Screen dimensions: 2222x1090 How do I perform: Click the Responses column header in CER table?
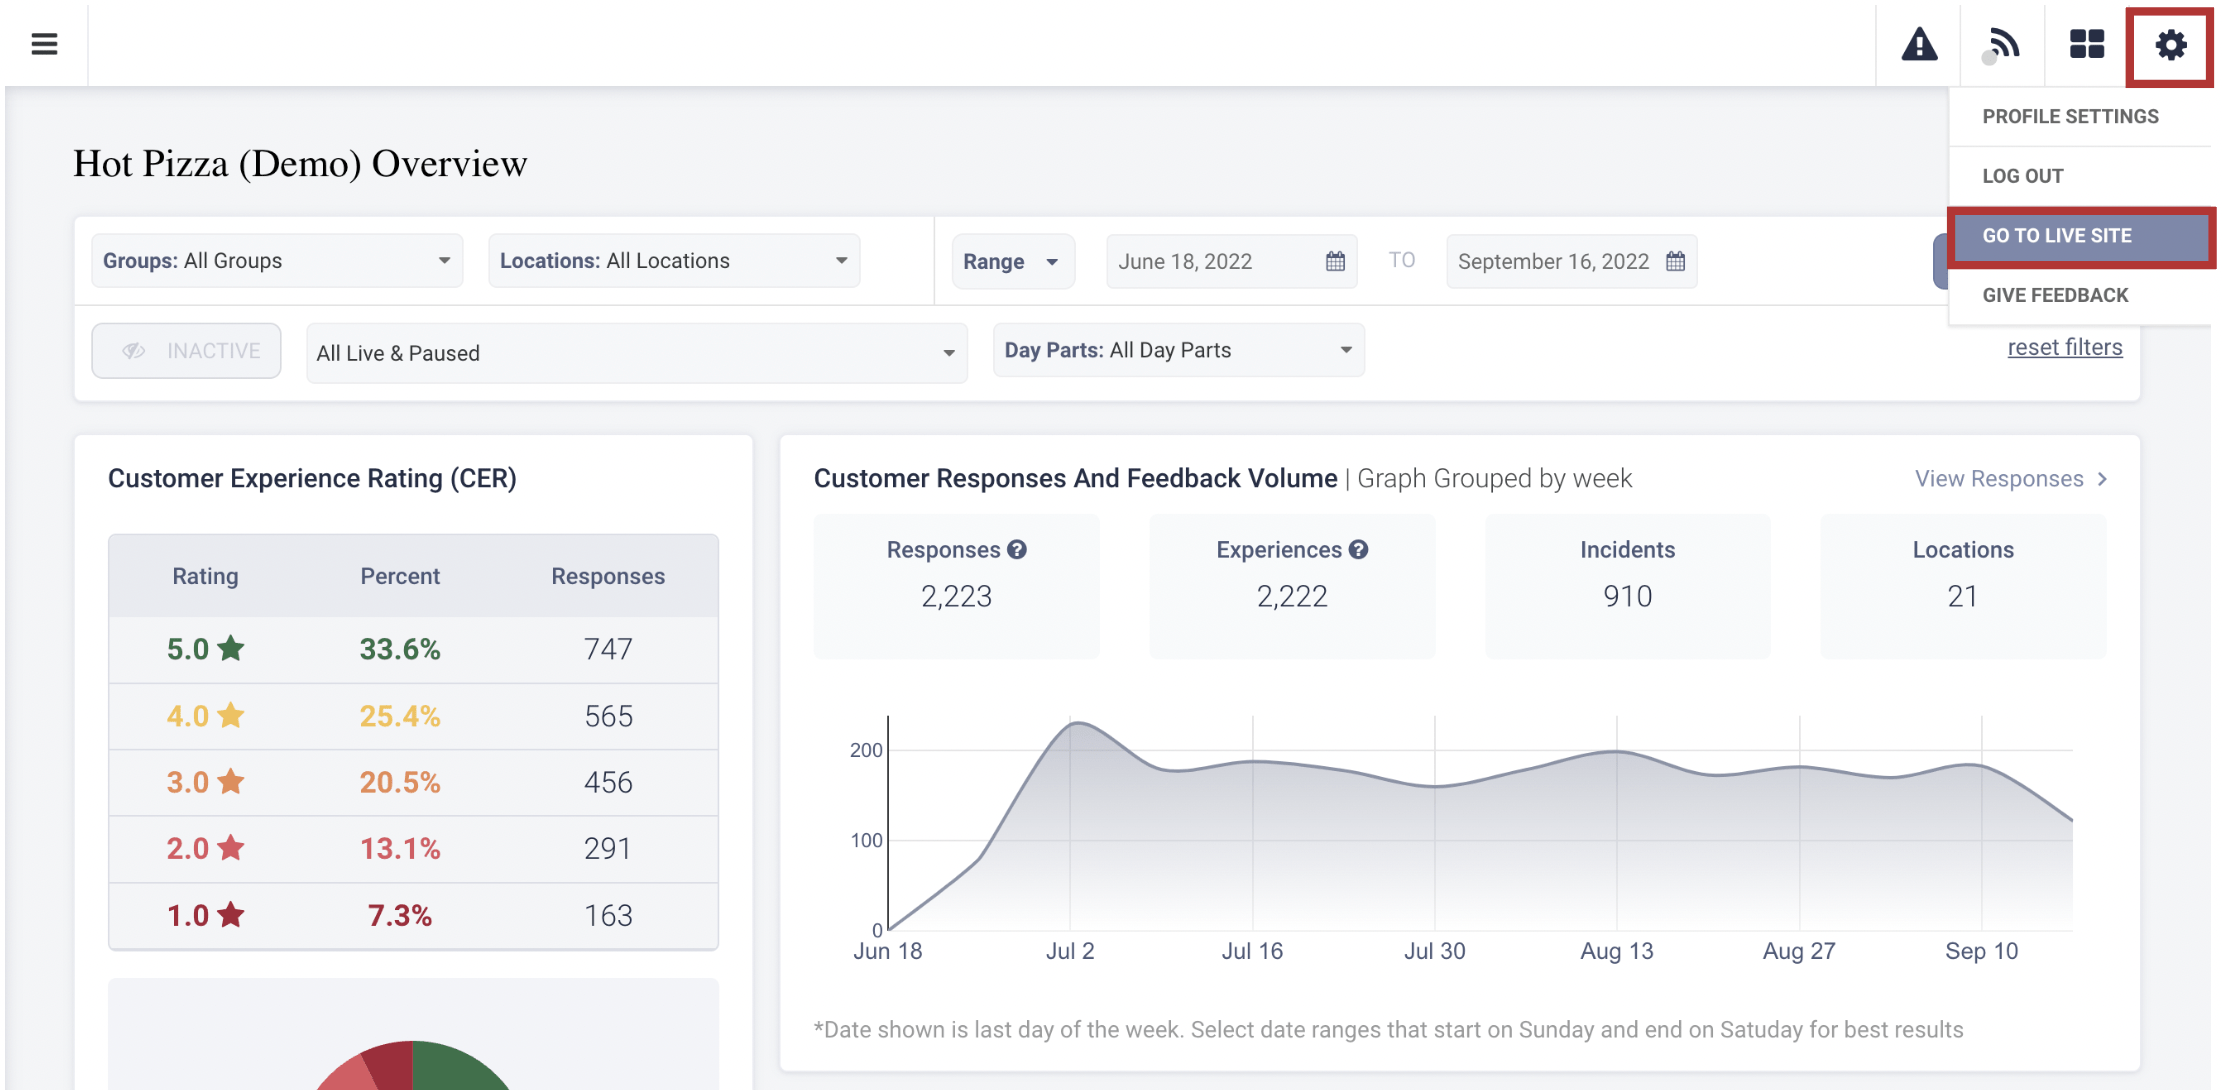pos(608,576)
